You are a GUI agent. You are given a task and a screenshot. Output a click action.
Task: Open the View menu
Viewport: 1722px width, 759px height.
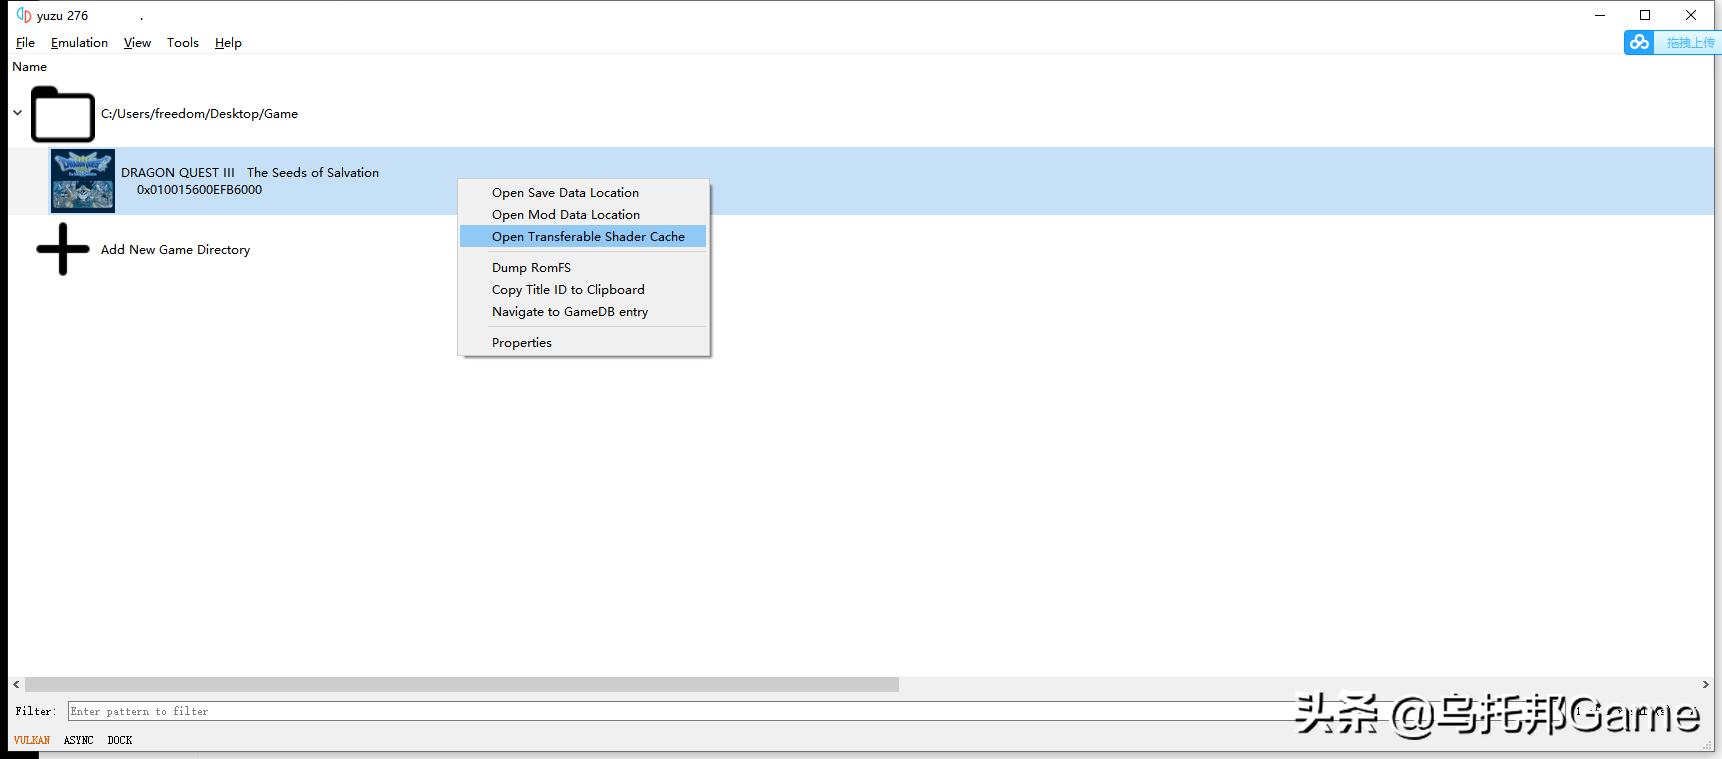[x=137, y=43]
